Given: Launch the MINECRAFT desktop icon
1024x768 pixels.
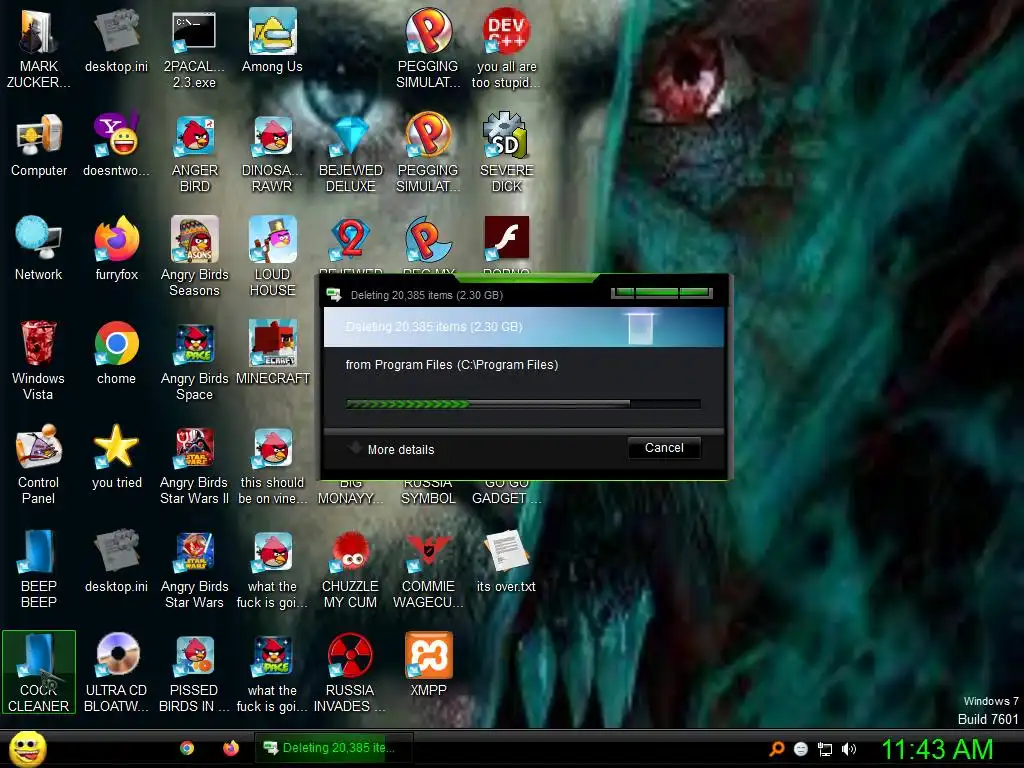Looking at the screenshot, I should [x=272, y=353].
